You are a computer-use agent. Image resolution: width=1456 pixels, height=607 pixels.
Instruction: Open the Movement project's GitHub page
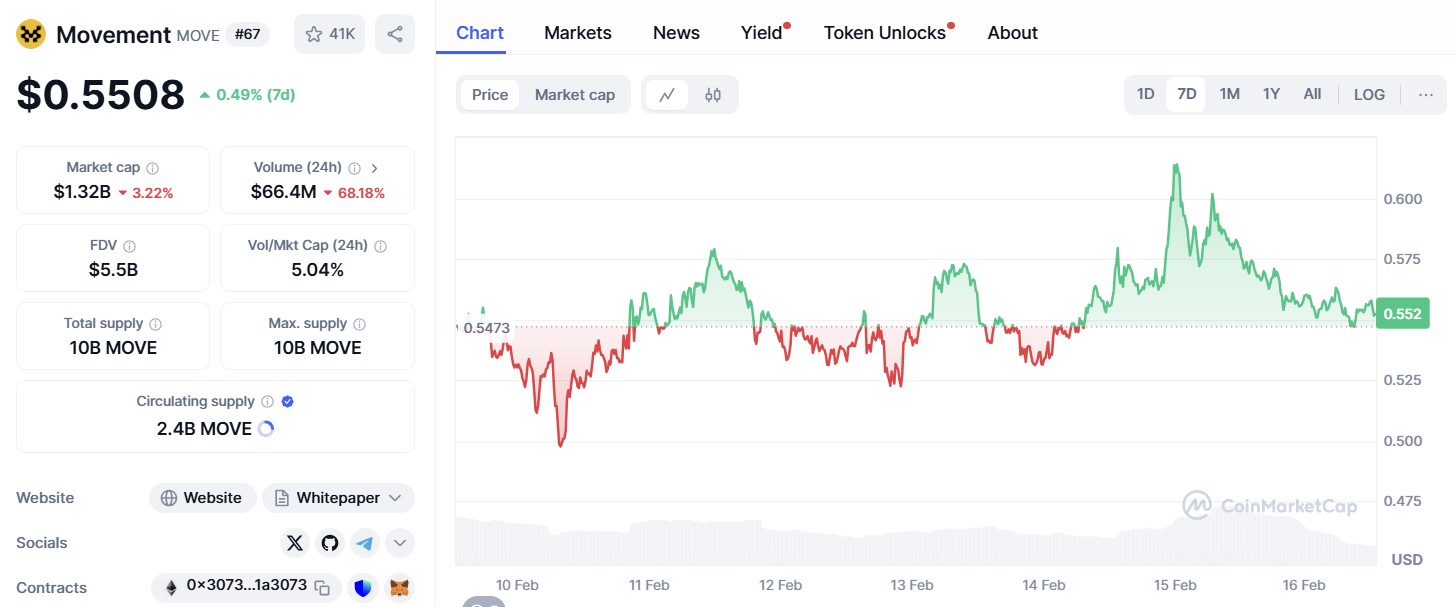point(329,542)
